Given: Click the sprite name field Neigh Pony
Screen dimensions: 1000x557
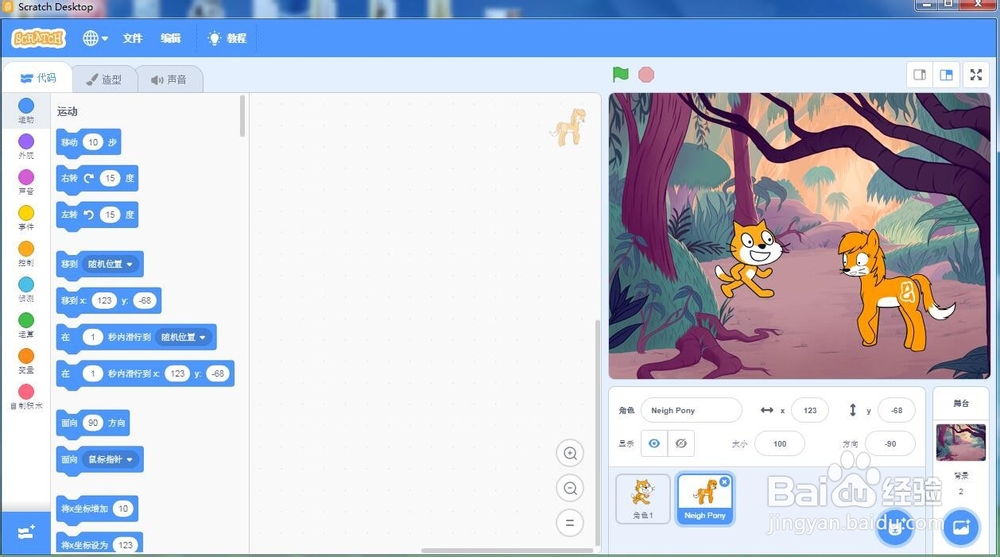Looking at the screenshot, I should [691, 410].
